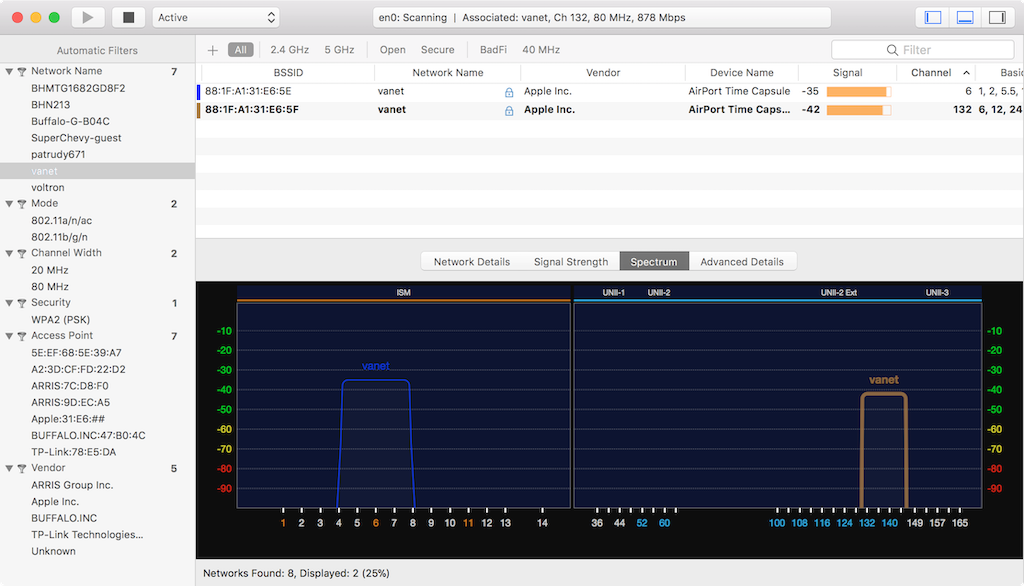The height and width of the screenshot is (586, 1024).
Task: Switch to Advanced Details tab
Action: [x=742, y=261]
